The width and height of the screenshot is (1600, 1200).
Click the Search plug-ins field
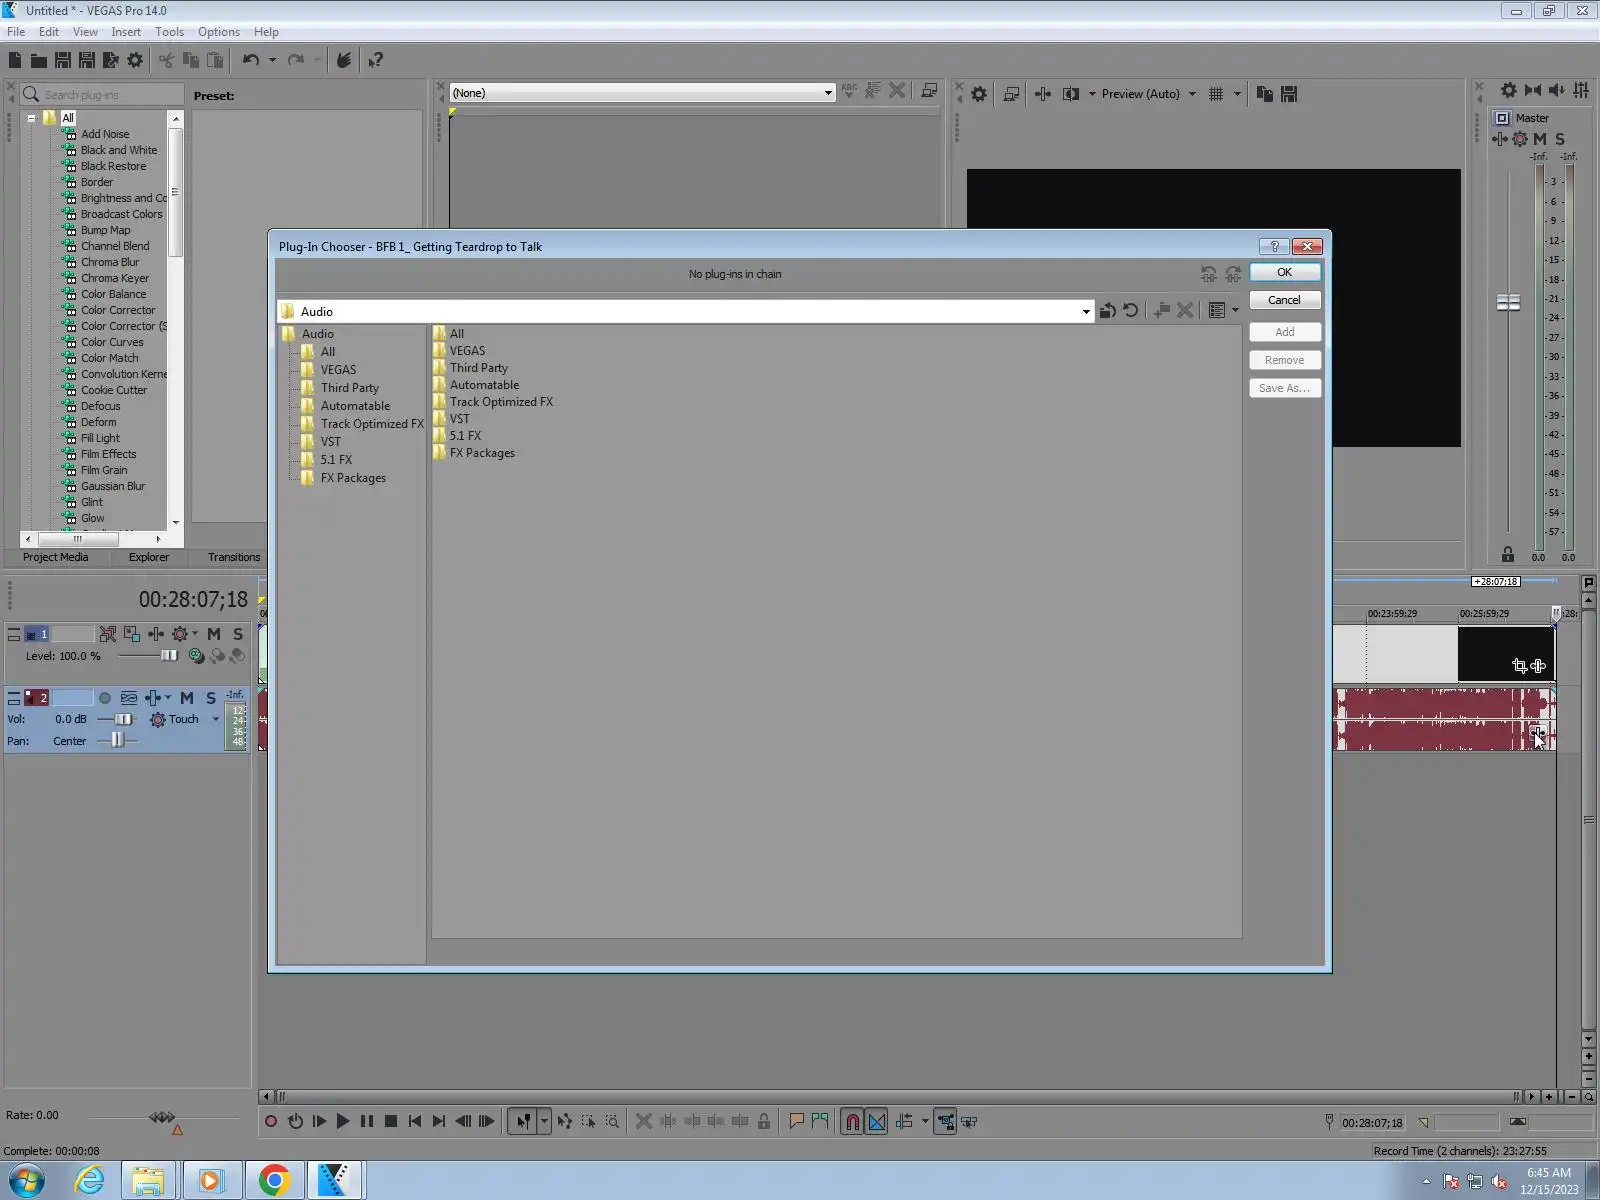(x=102, y=95)
